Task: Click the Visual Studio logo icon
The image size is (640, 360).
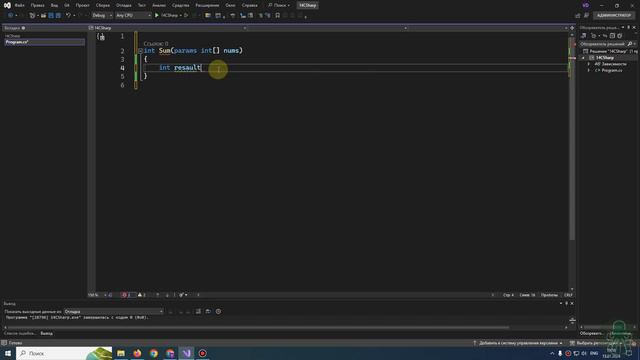Action: (7, 5)
